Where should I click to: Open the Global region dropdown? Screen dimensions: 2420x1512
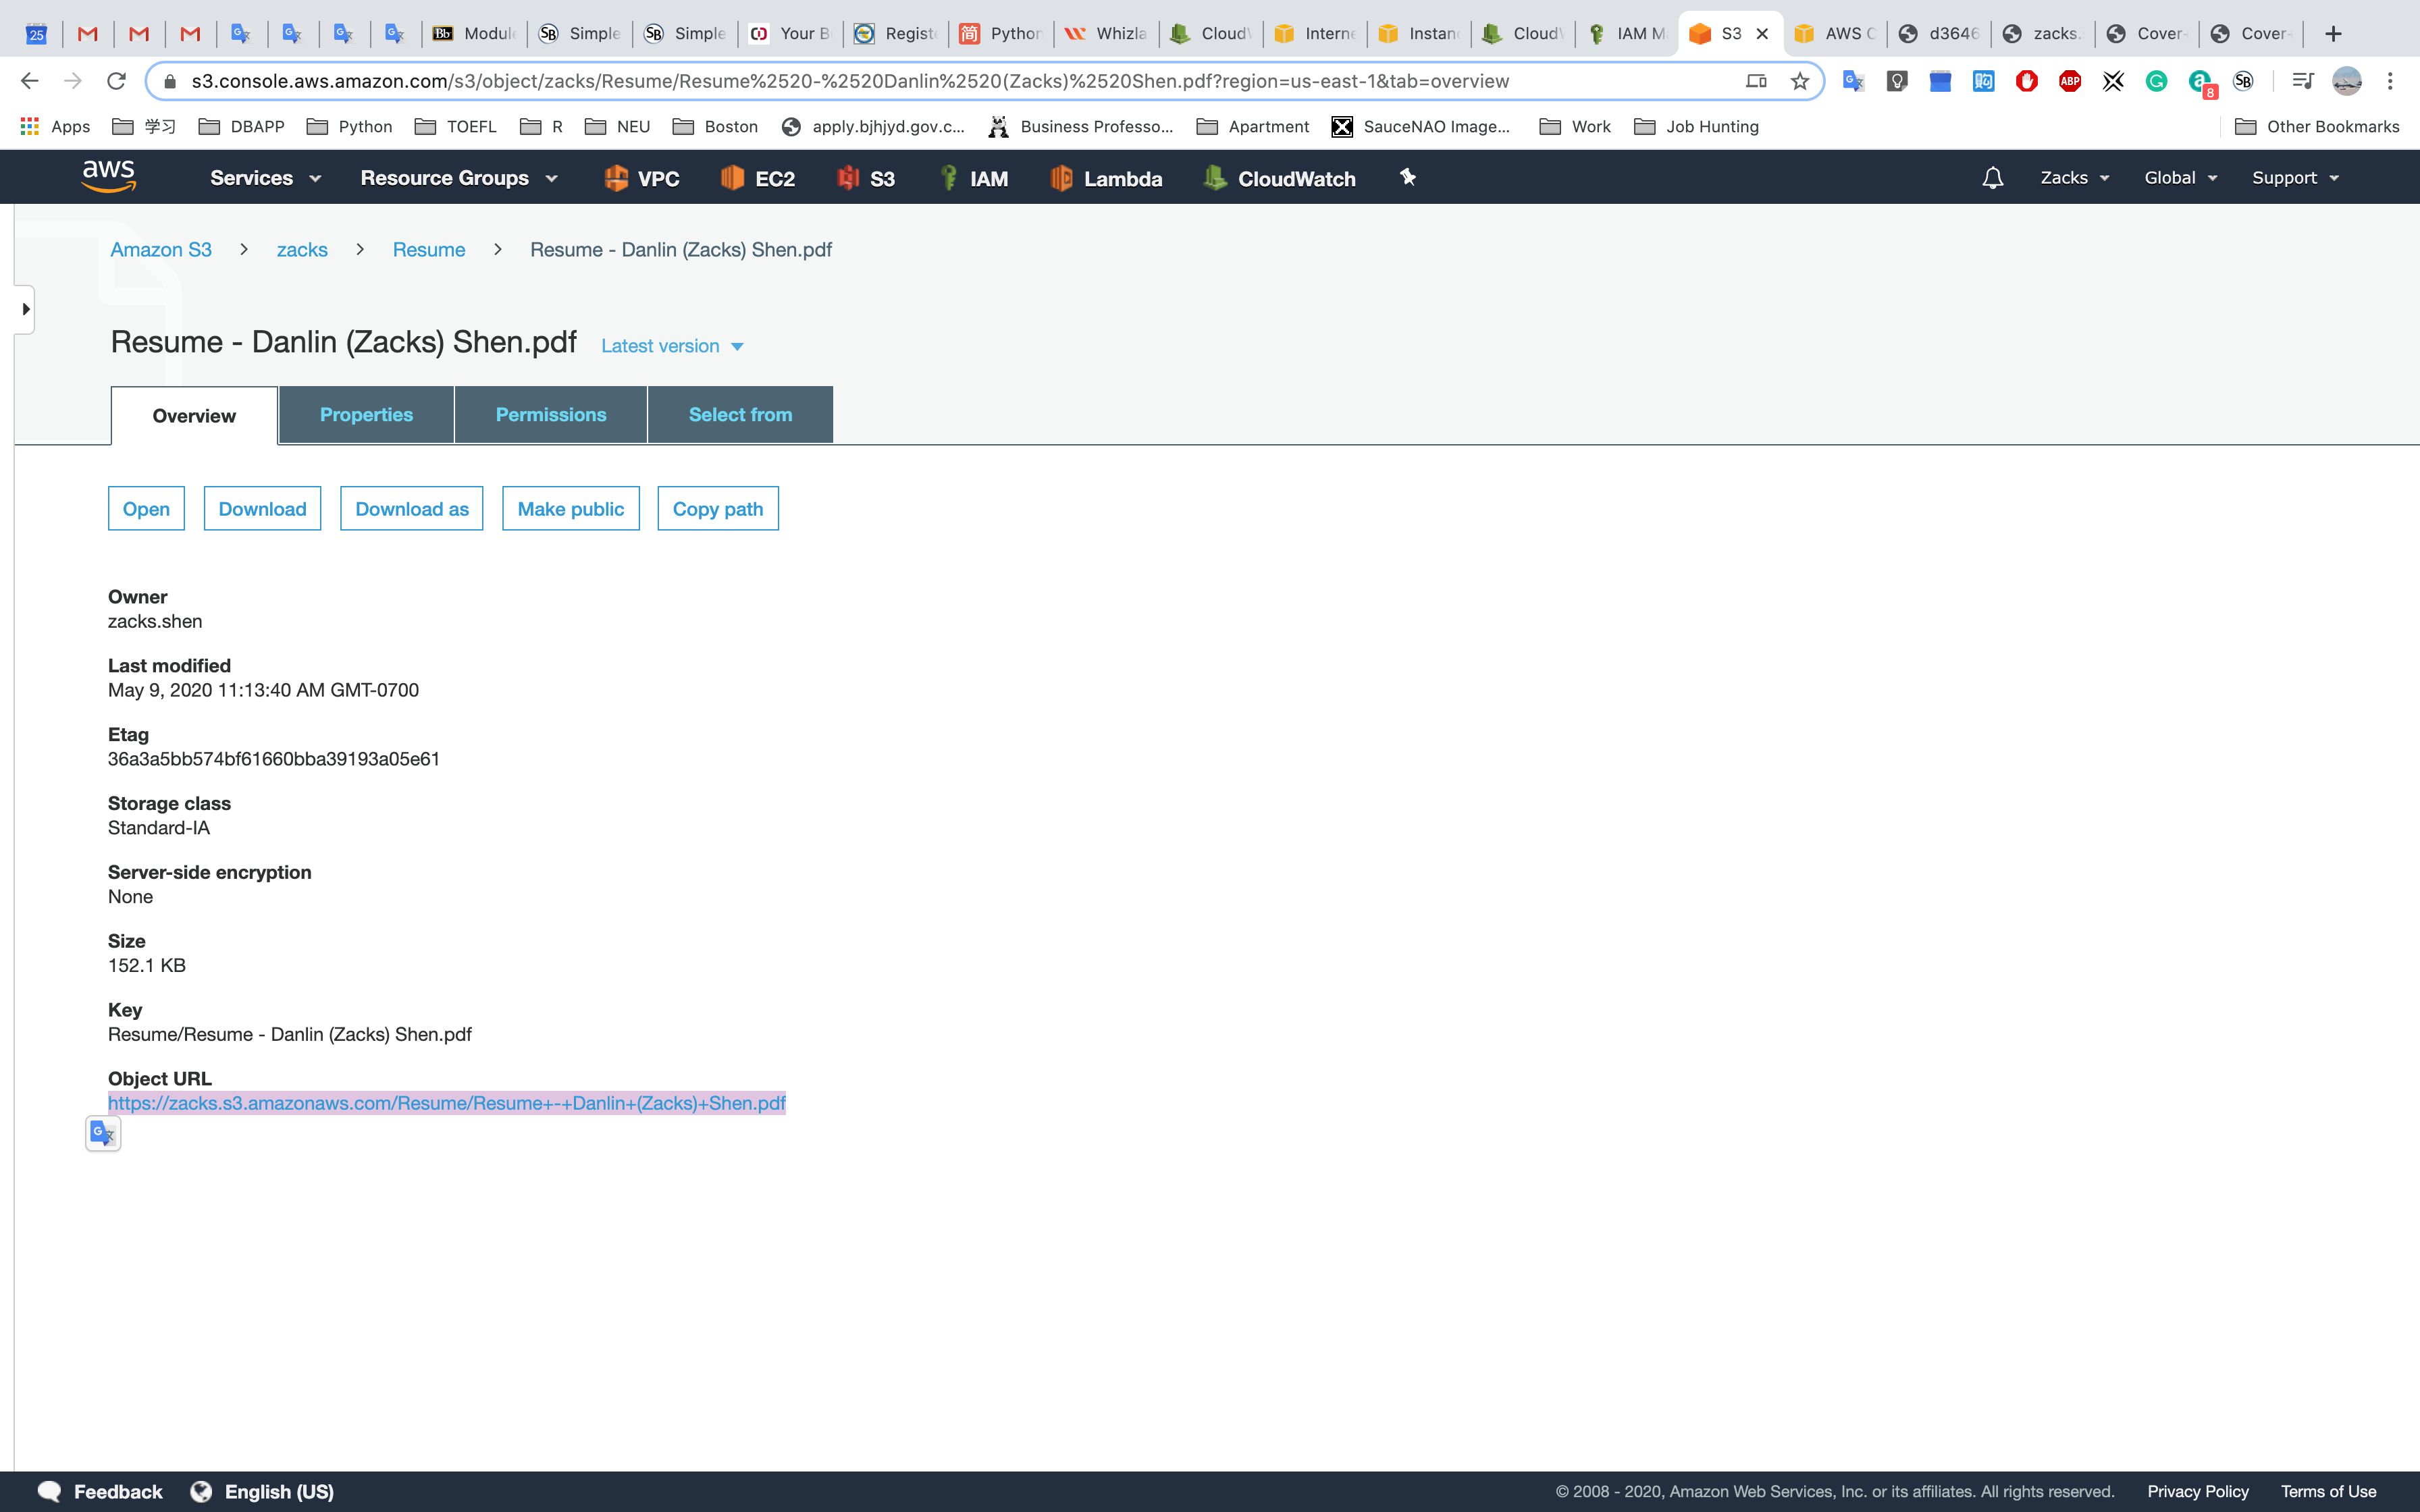[2180, 178]
